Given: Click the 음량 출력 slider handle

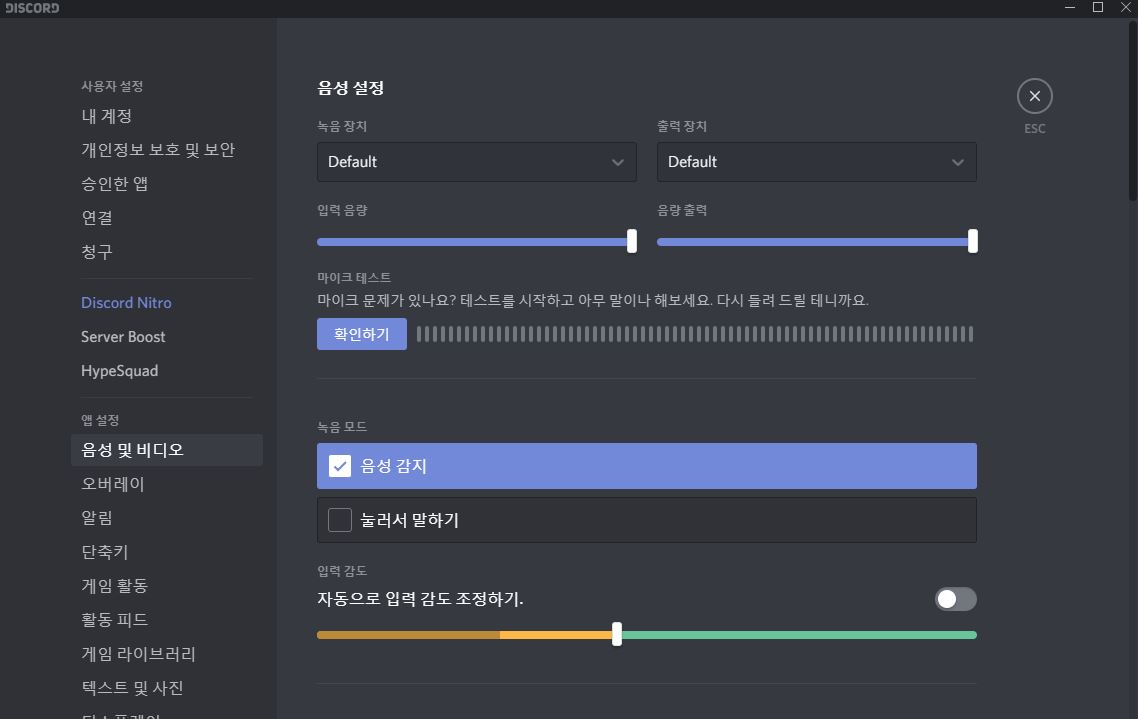Looking at the screenshot, I should (973, 241).
